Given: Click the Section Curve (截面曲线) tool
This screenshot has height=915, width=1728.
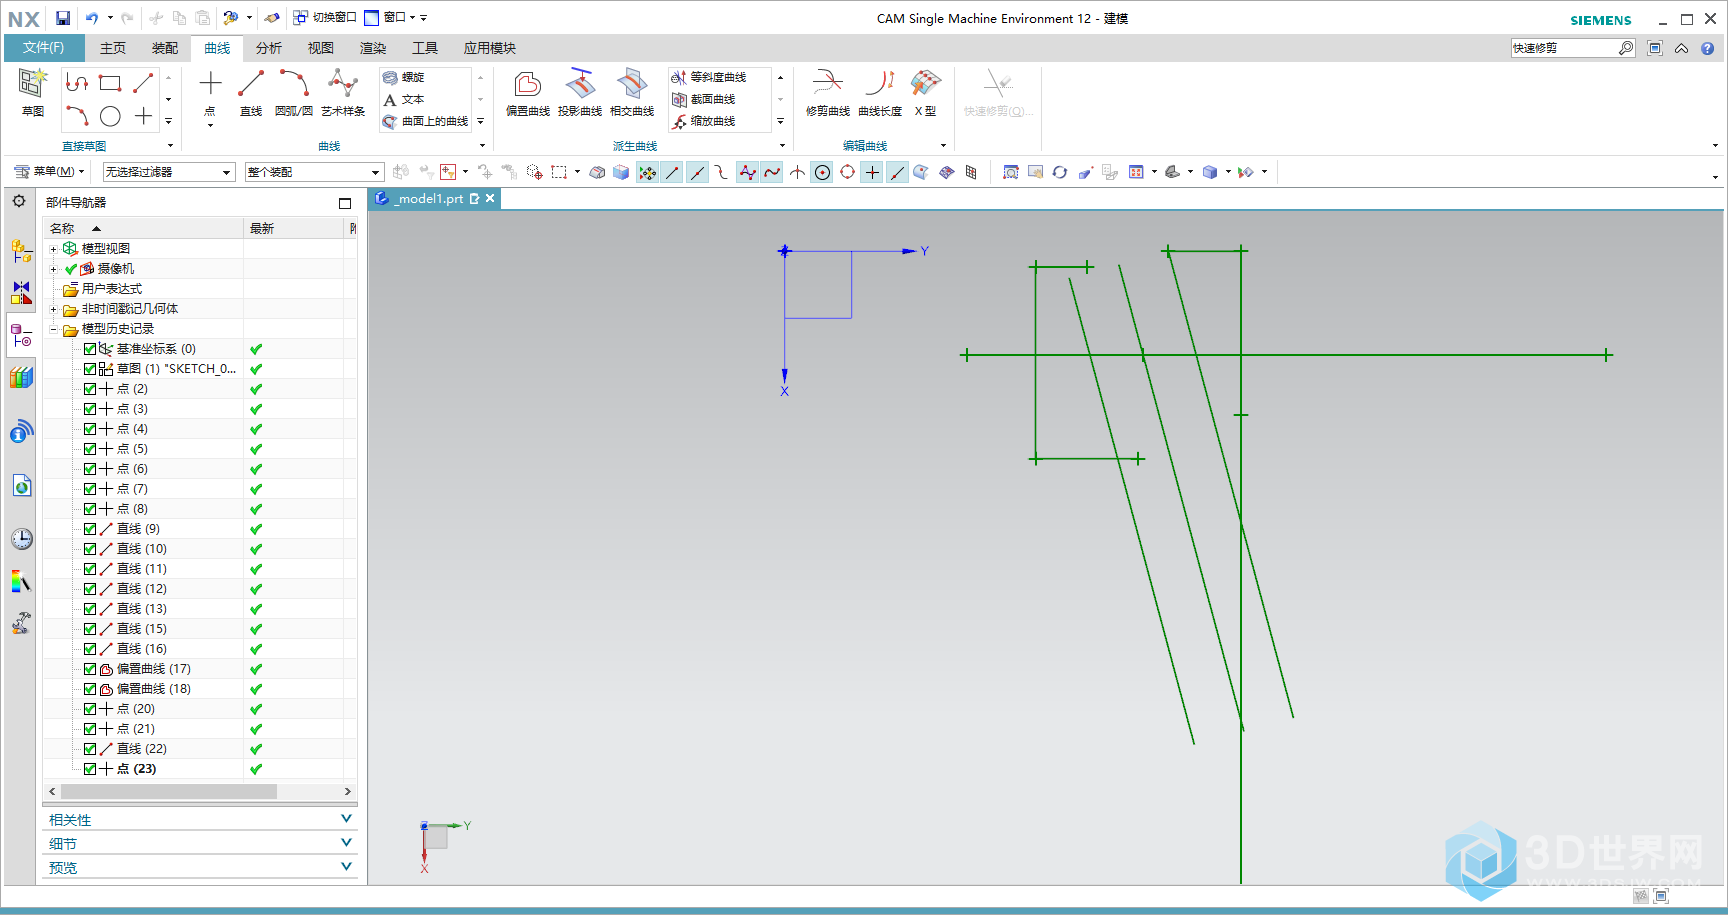Looking at the screenshot, I should coord(704,99).
